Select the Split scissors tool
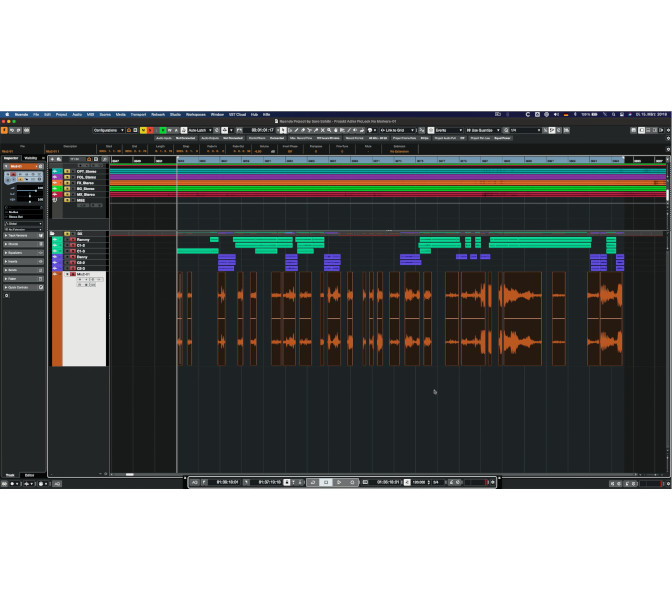This screenshot has height=600, width=672. click(309, 130)
